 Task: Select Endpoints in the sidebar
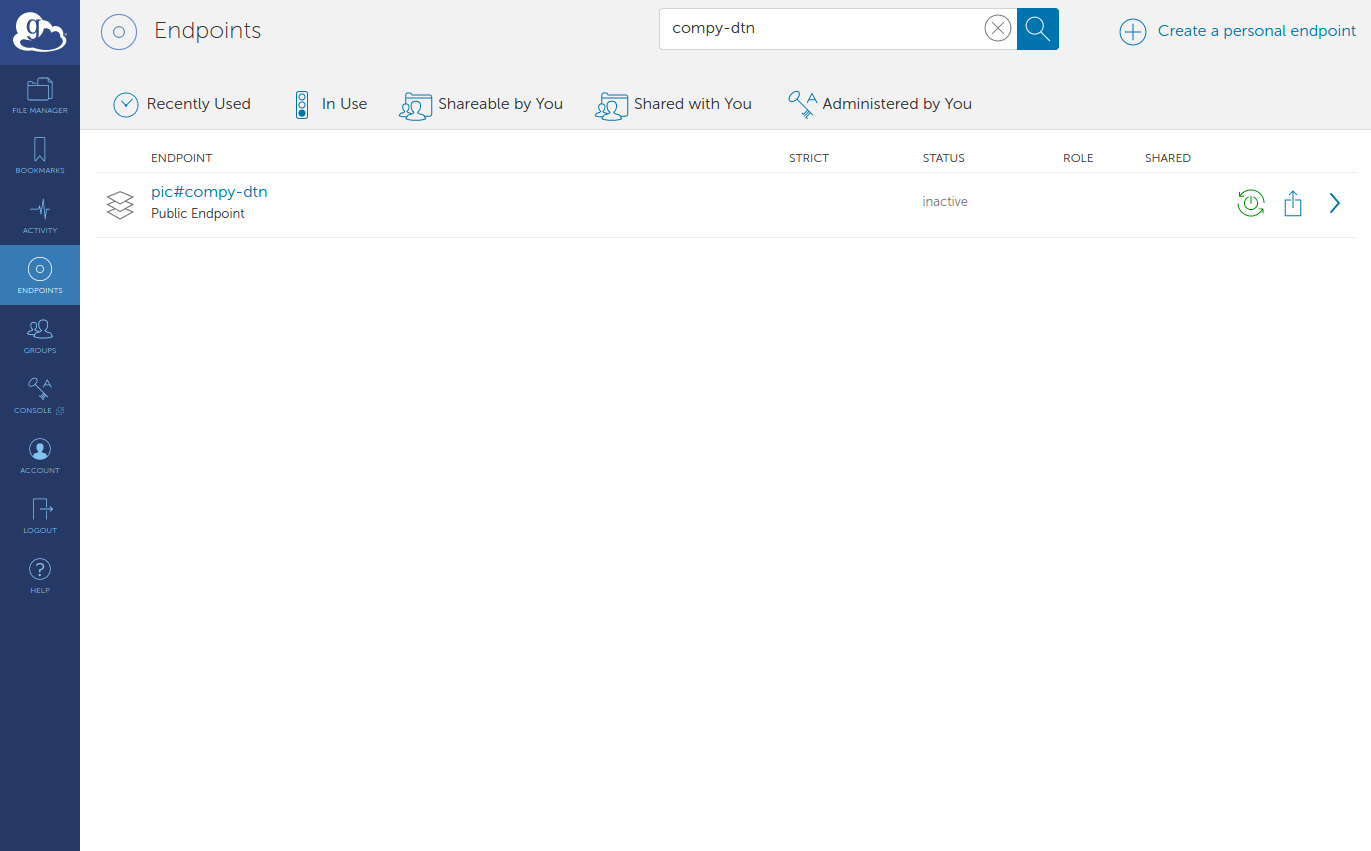point(40,275)
